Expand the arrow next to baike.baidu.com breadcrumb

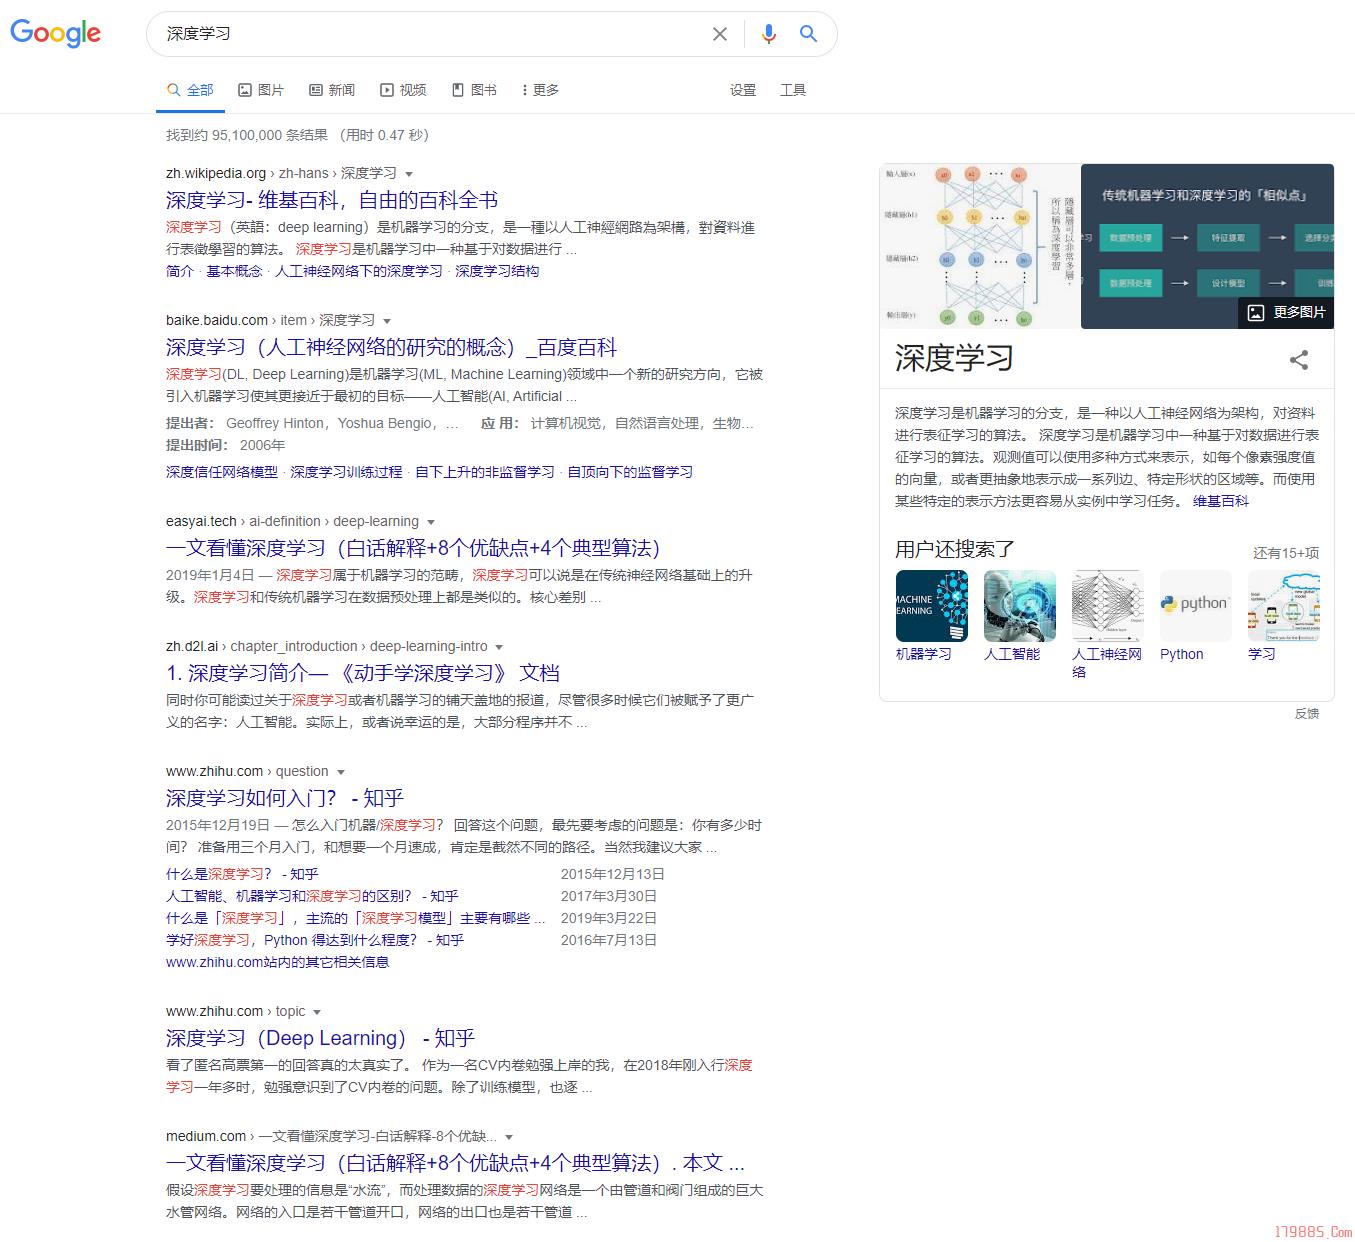point(388,320)
